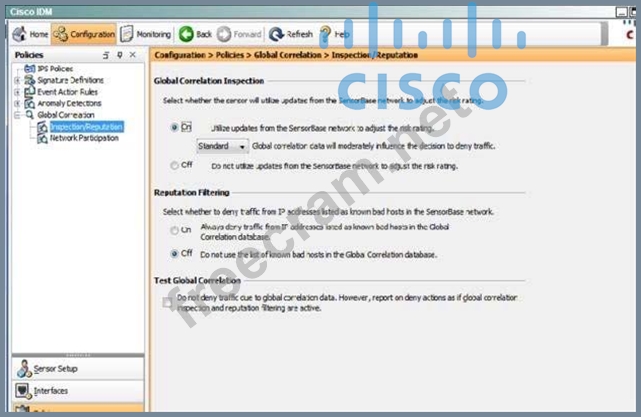Open the Monitoring section
The width and height of the screenshot is (641, 417).
point(146,33)
